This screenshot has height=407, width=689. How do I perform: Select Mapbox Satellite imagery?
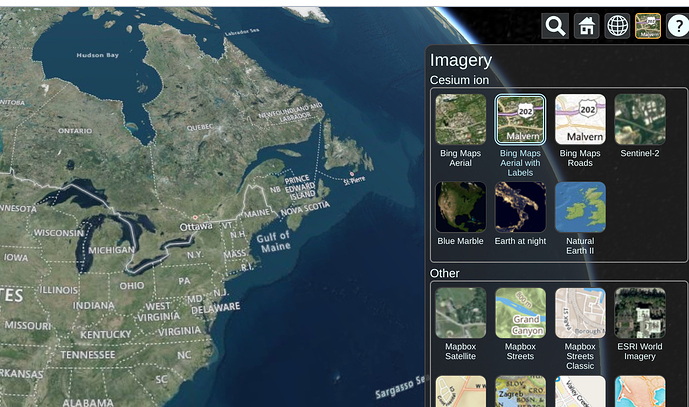461,313
